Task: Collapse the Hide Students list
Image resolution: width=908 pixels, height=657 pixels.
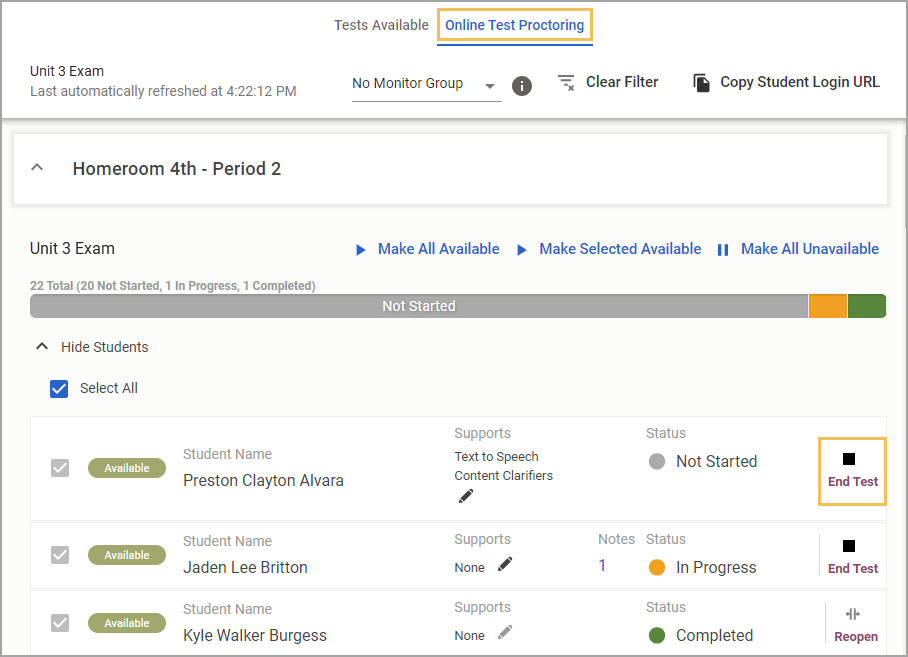Action: tap(42, 347)
